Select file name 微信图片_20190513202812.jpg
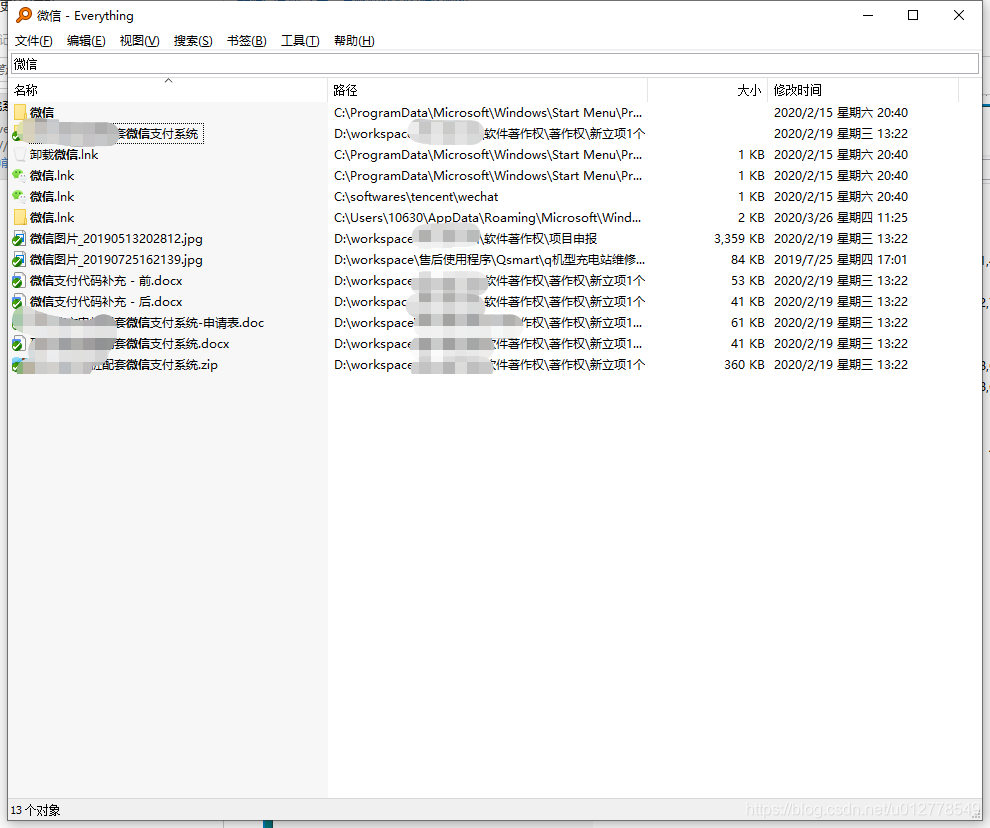Screen dimensions: 990x828 point(116,239)
